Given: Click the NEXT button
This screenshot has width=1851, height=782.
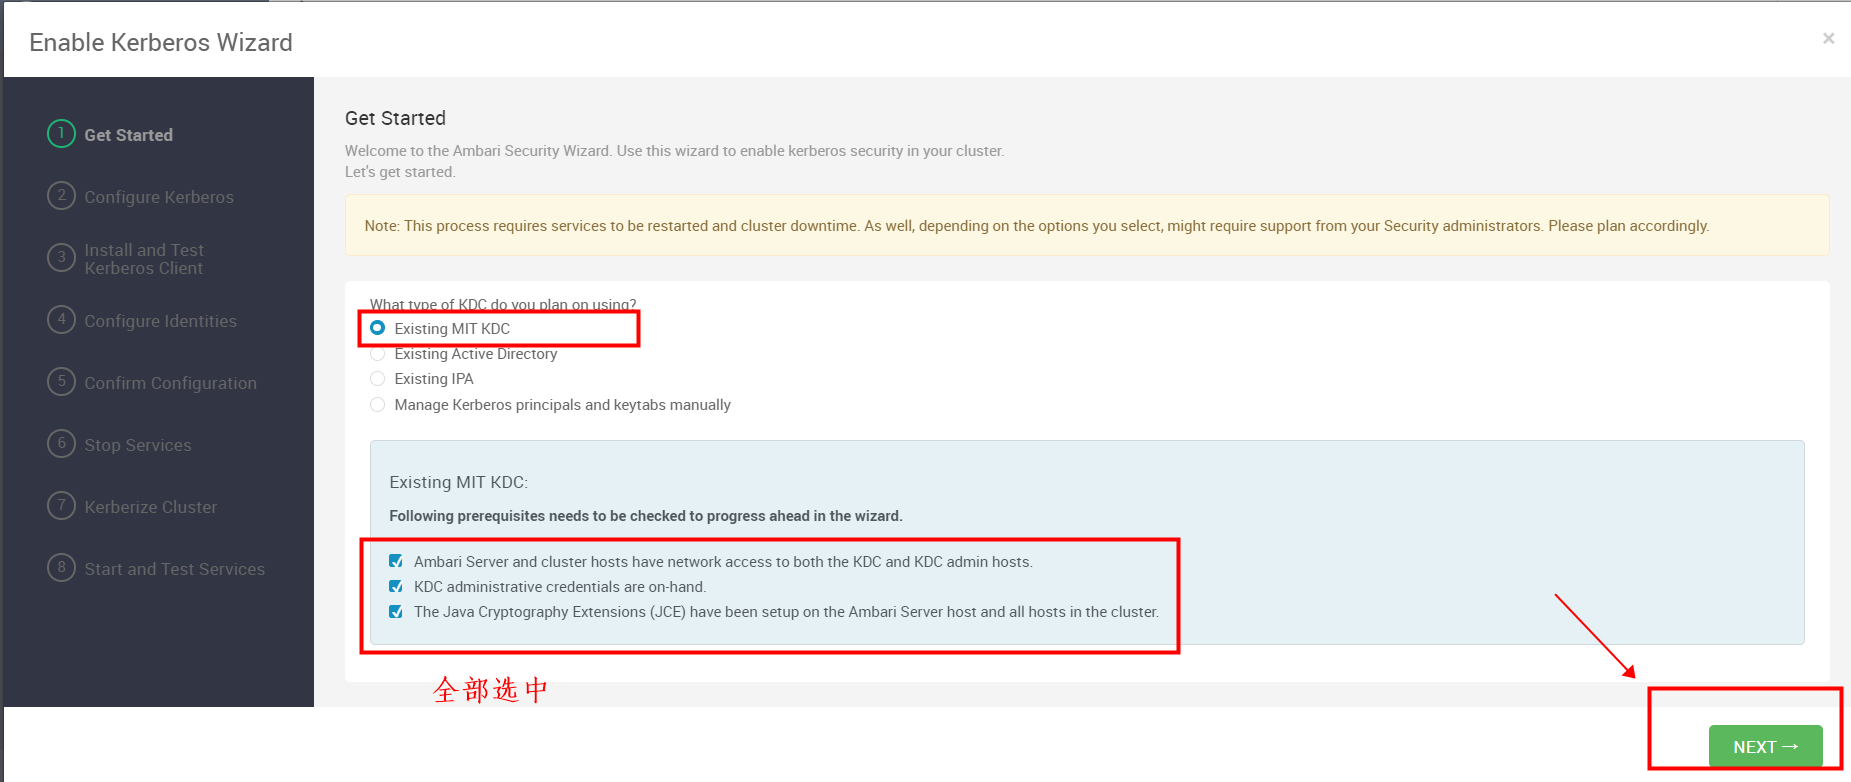Looking at the screenshot, I should [1765, 746].
